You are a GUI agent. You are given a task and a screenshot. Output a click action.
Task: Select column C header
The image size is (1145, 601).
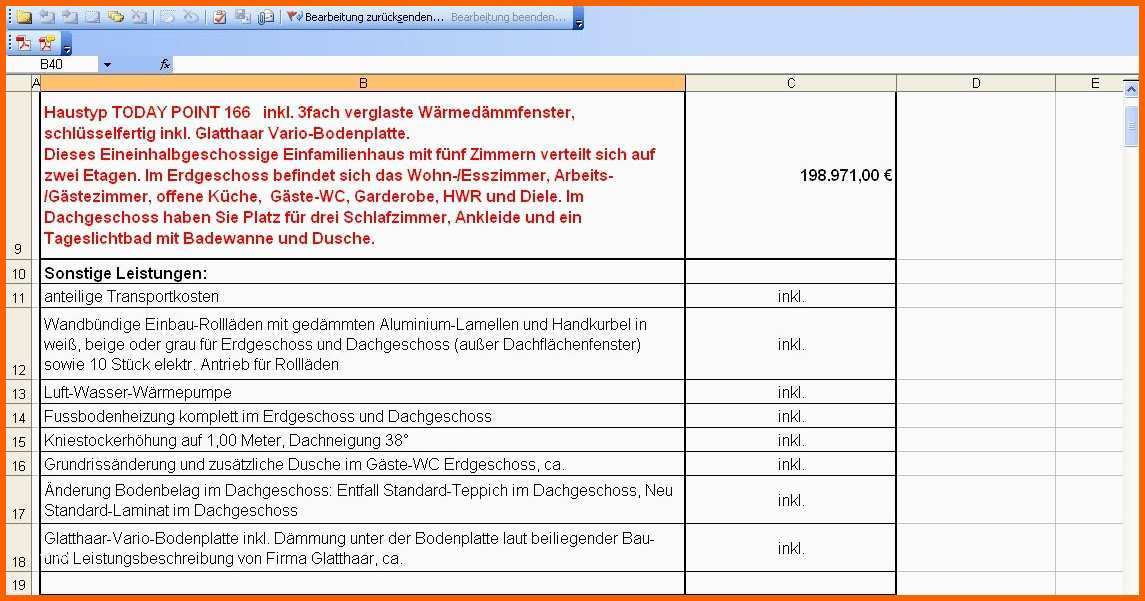(791, 83)
